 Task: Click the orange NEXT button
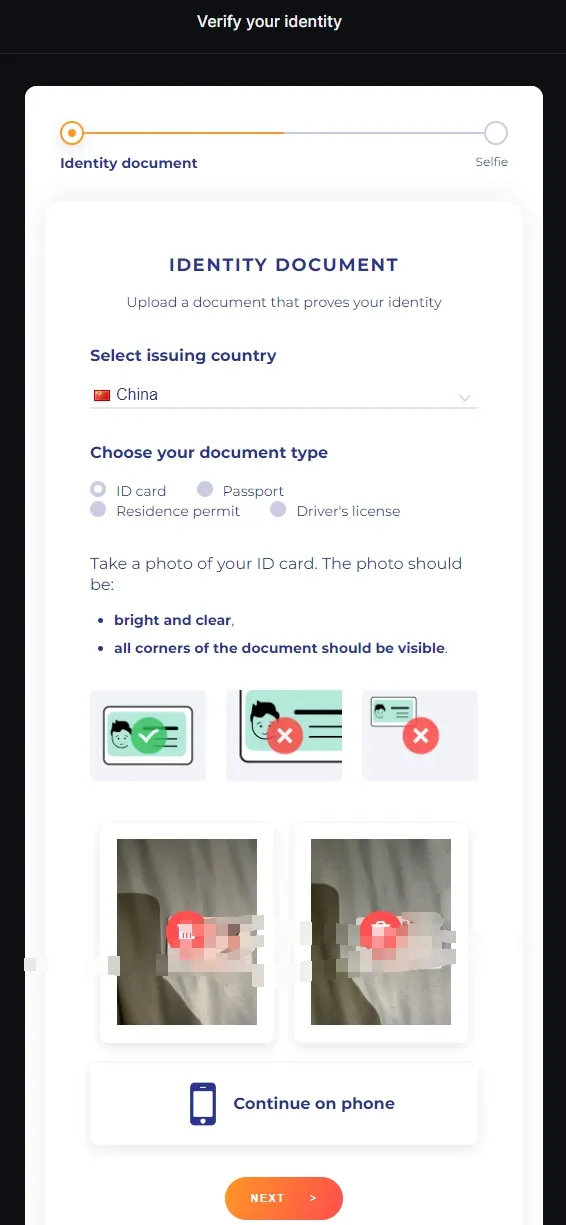coord(284,1198)
